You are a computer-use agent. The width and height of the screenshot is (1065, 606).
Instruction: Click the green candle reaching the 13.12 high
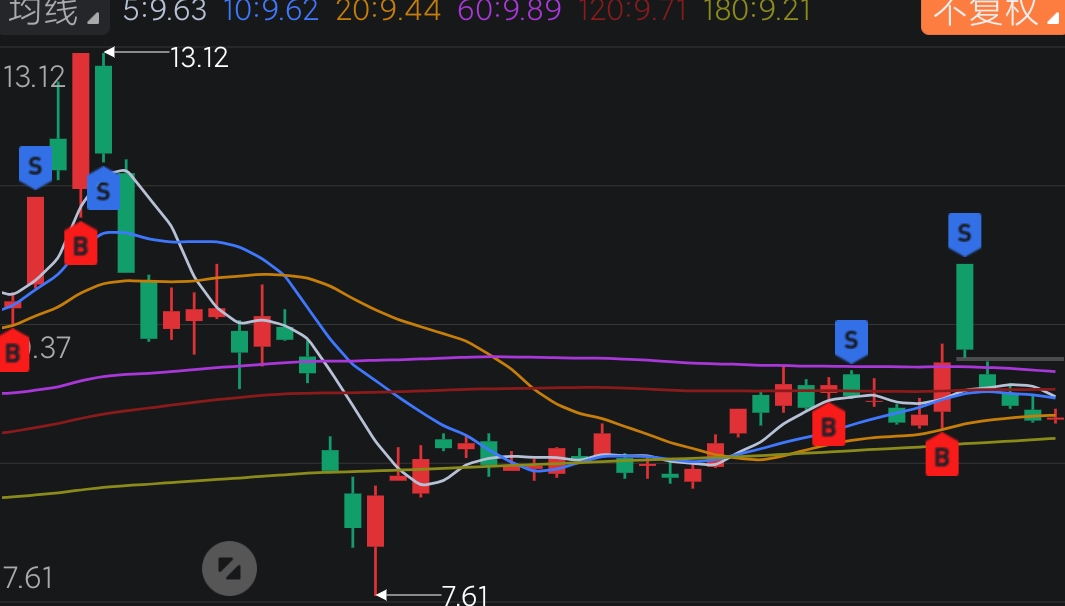pos(103,109)
